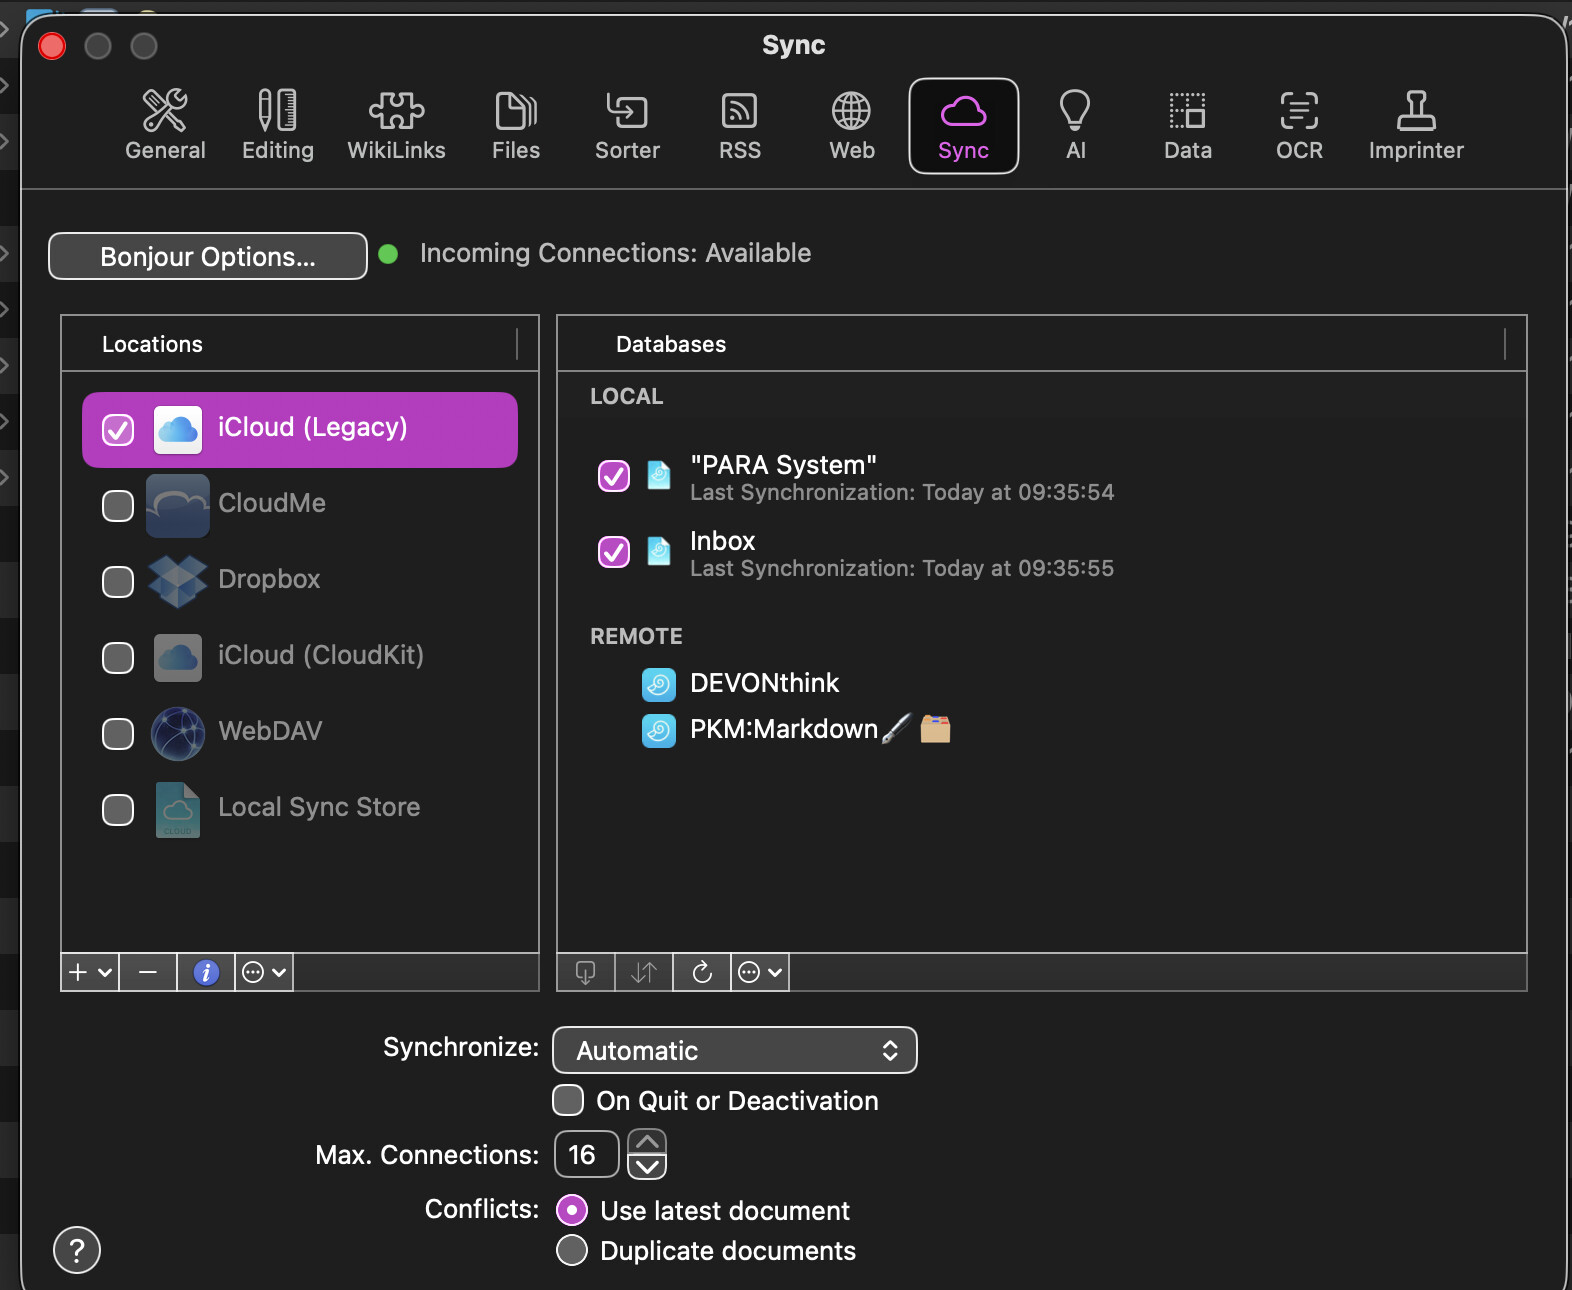Switch to the General tab
Viewport: 1572px width, 1290px height.
pos(165,126)
